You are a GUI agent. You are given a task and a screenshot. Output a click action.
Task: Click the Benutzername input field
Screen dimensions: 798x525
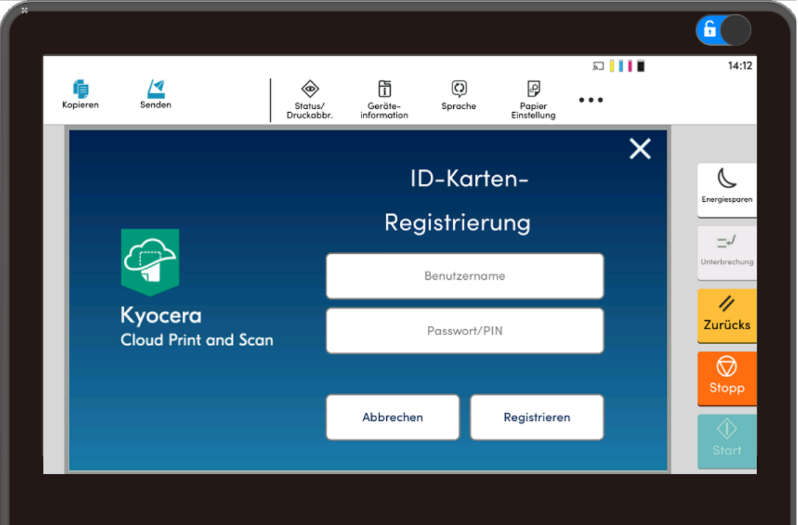pos(465,276)
